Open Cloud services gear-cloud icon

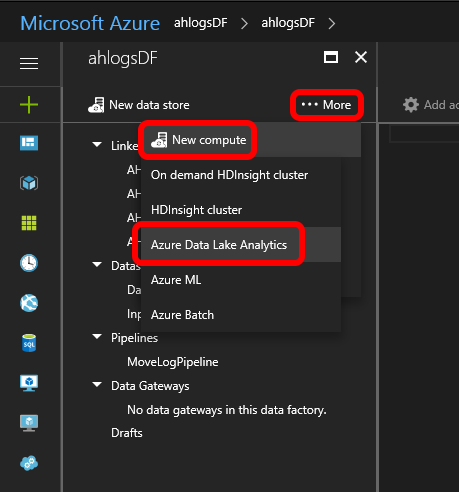pyautogui.click(x=29, y=463)
